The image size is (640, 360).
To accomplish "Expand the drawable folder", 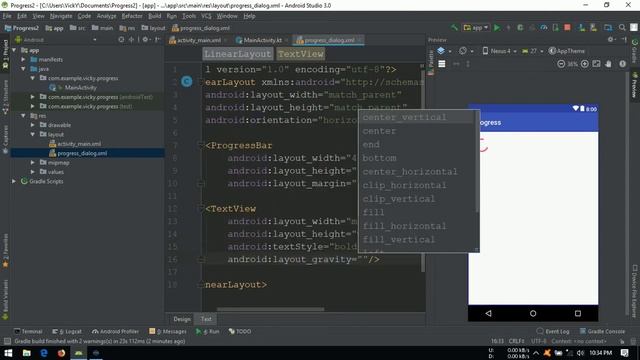I will coord(33,125).
